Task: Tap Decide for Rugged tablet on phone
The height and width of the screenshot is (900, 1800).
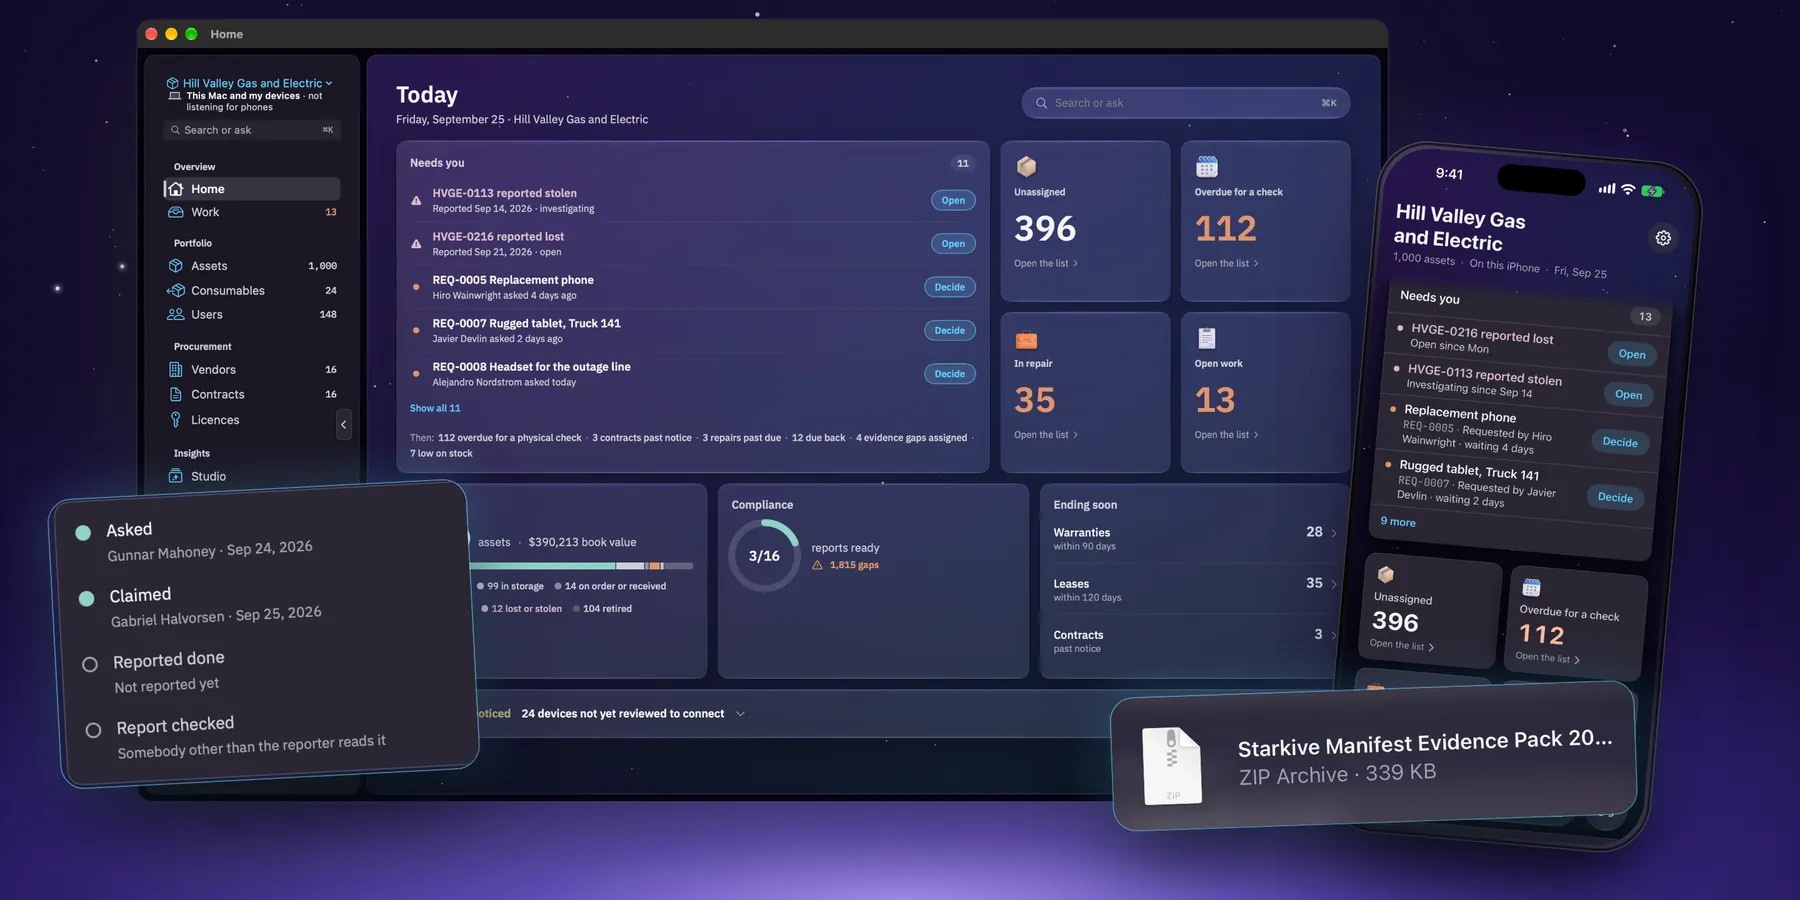Action: 1615,497
